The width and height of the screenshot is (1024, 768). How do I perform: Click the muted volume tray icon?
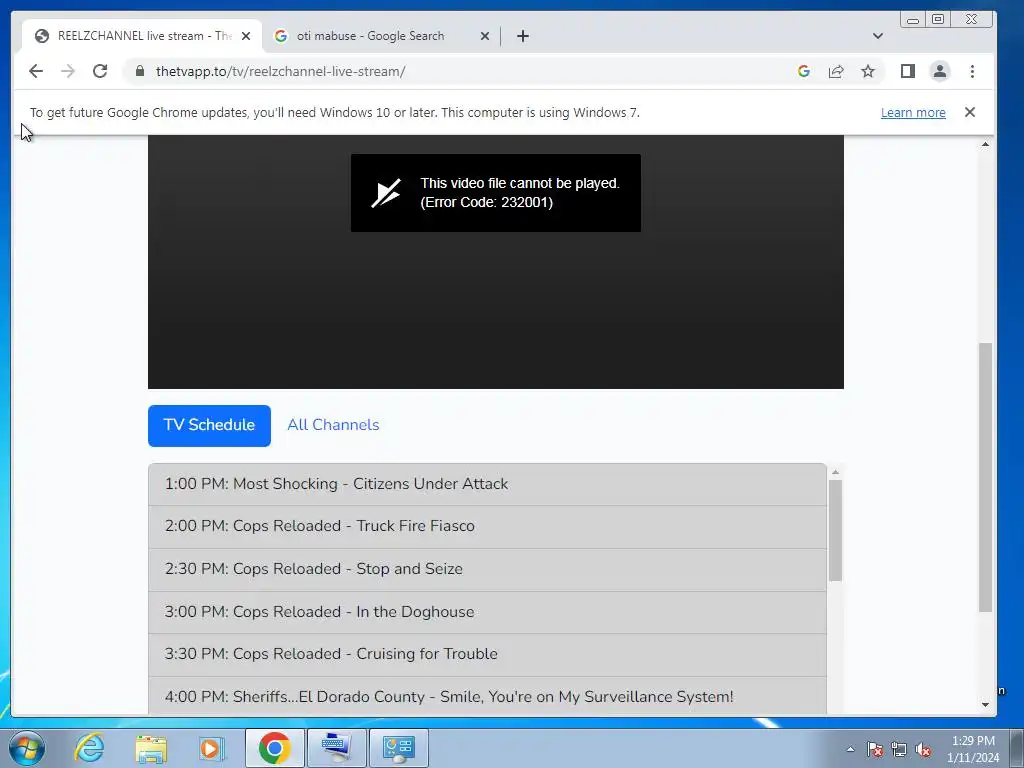pos(923,749)
